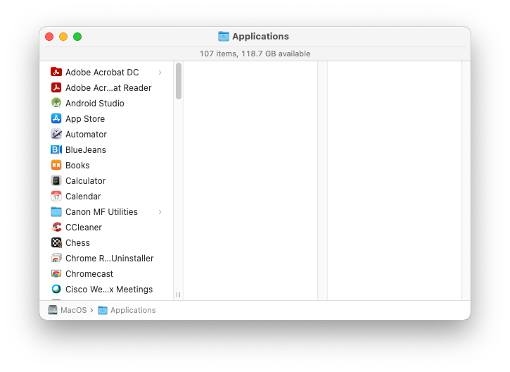Image resolution: width=510 pixels, height=372 pixels.
Task: Click the Adobe Acrobat Reader icon
Action: [x=56, y=87]
